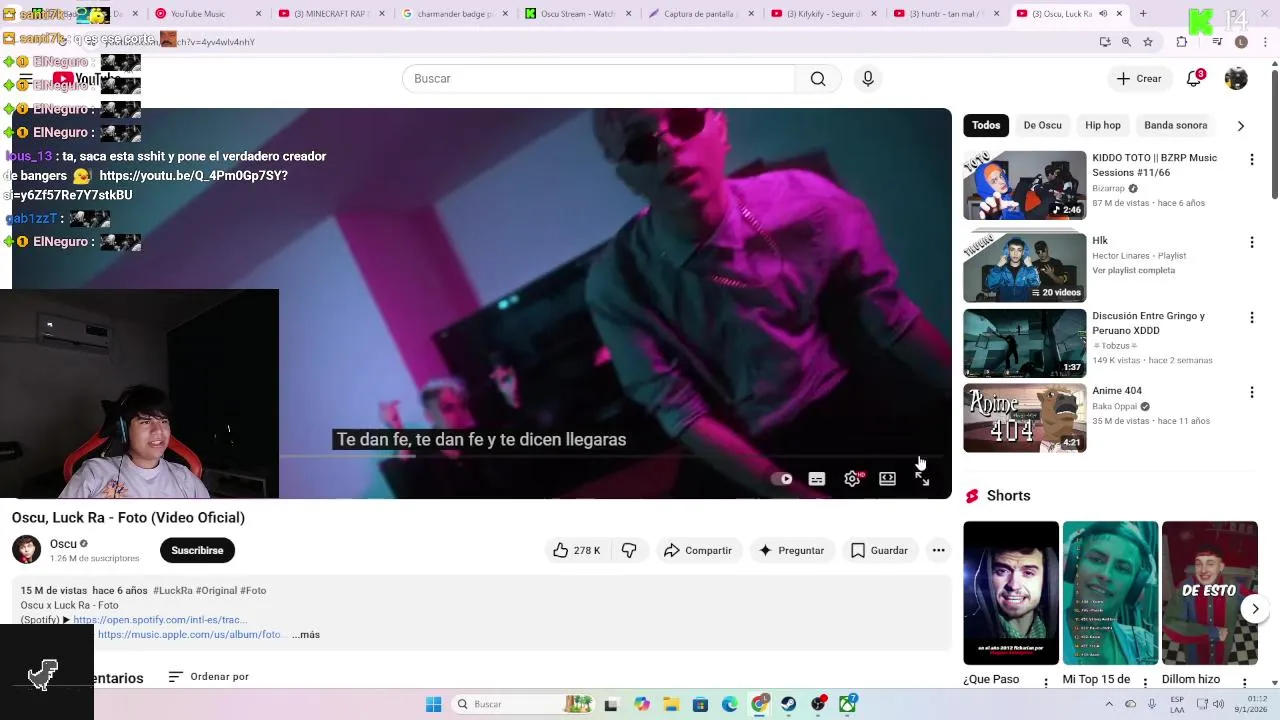Select the Todos filter chip

(986, 125)
